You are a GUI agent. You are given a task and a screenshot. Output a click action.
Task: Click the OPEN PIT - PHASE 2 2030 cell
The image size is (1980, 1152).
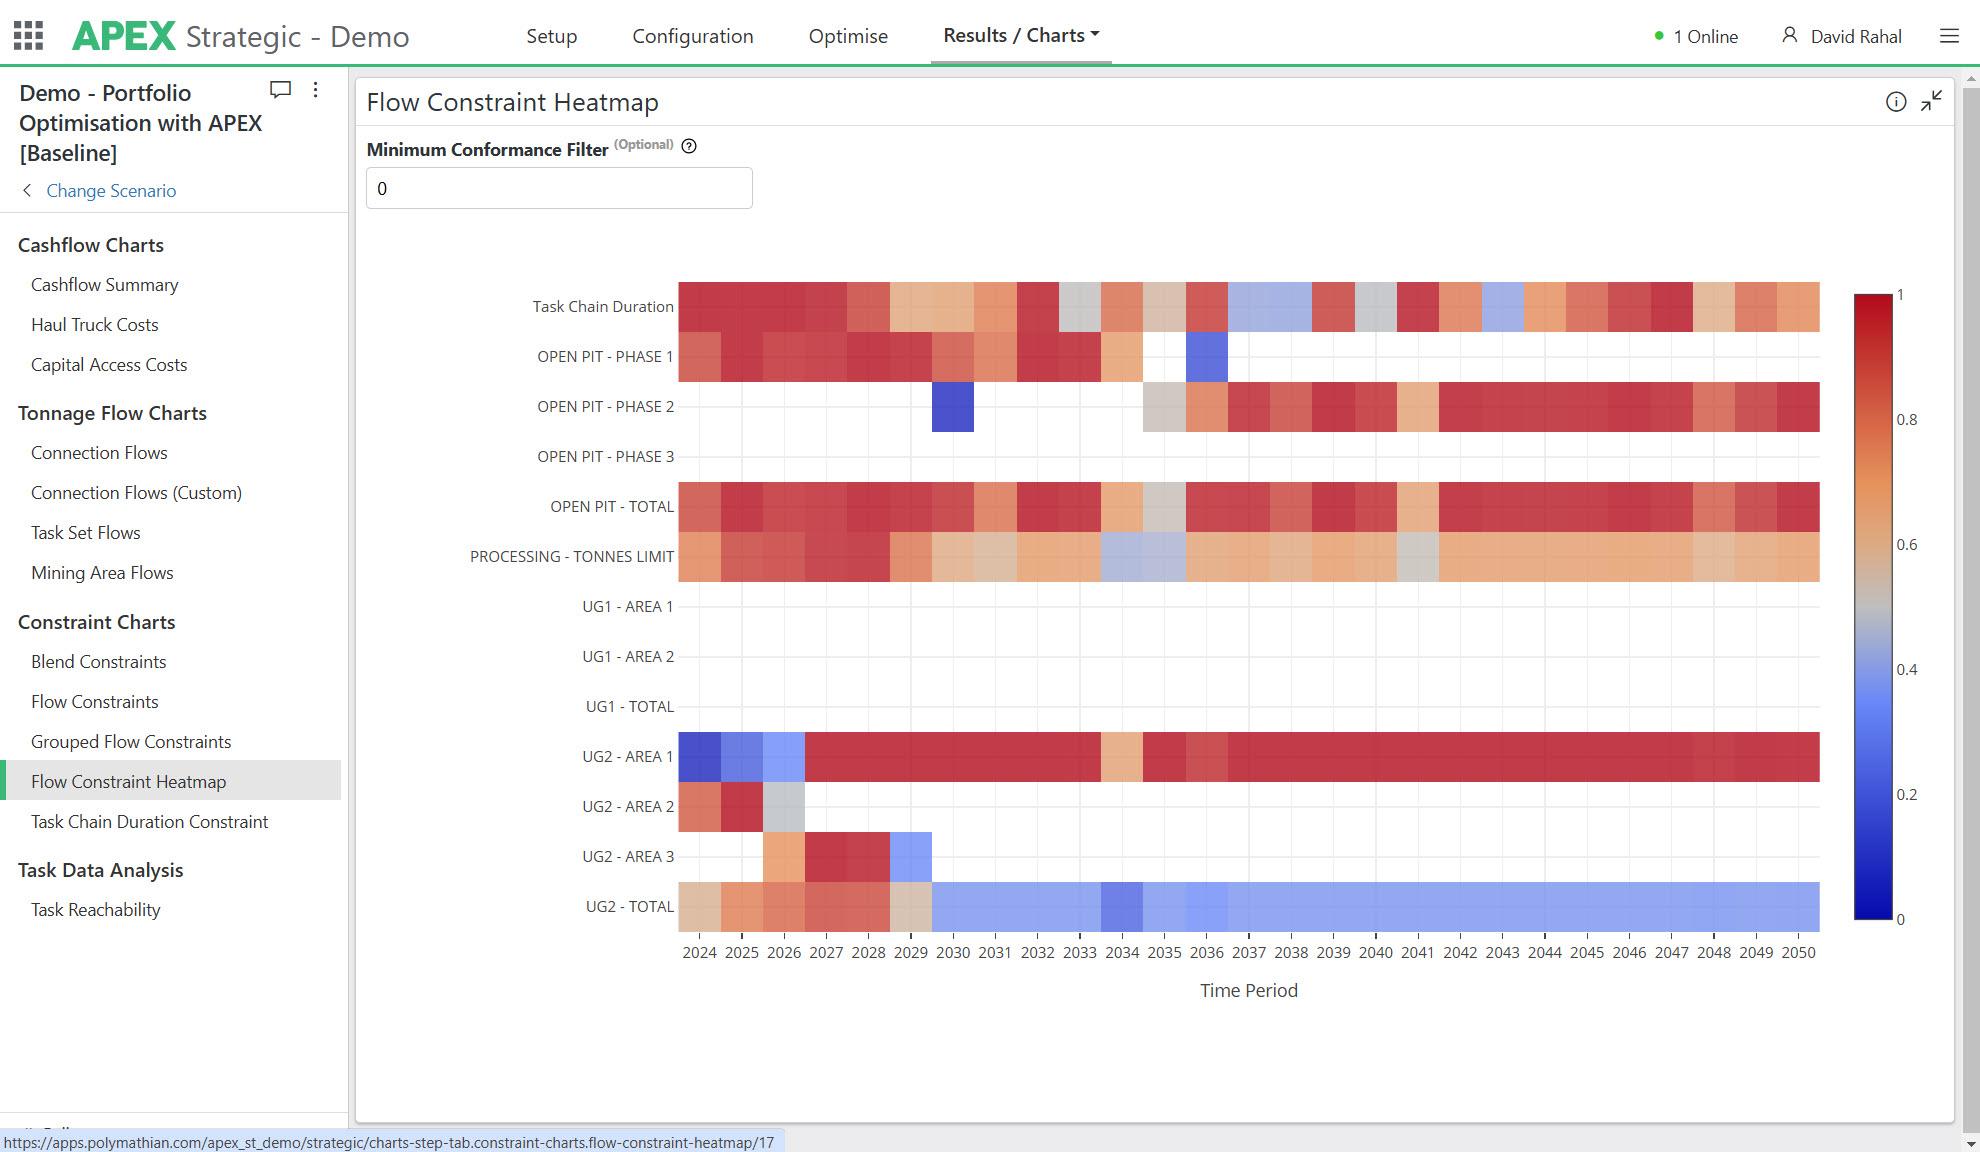(x=953, y=407)
